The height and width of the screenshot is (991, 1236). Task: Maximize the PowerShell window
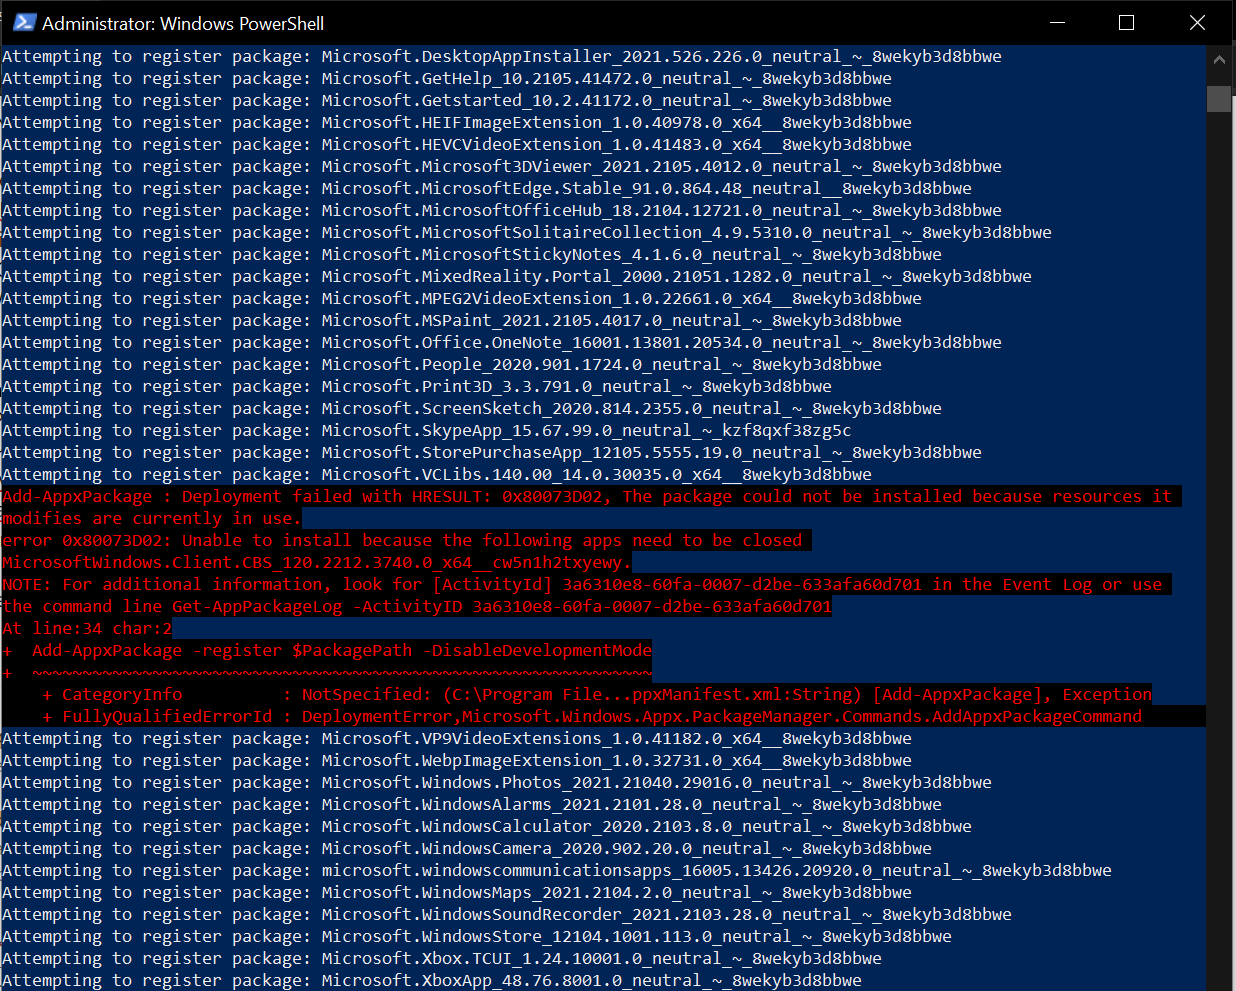[1126, 22]
